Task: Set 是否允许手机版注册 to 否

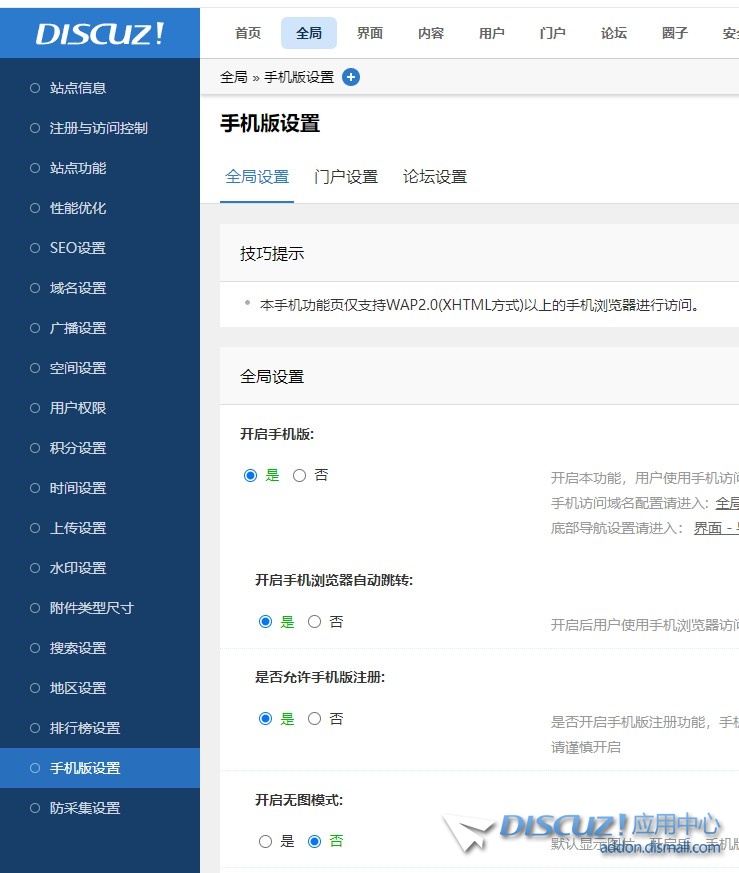Action: click(315, 719)
